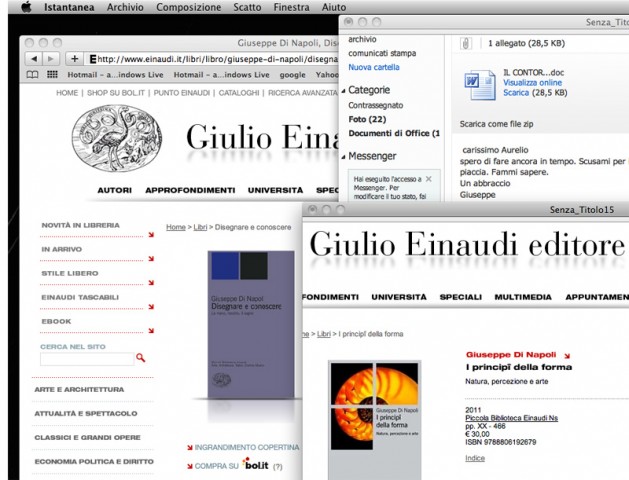Open SPECIALI tab in Senza_Titolo15 window

point(461,297)
